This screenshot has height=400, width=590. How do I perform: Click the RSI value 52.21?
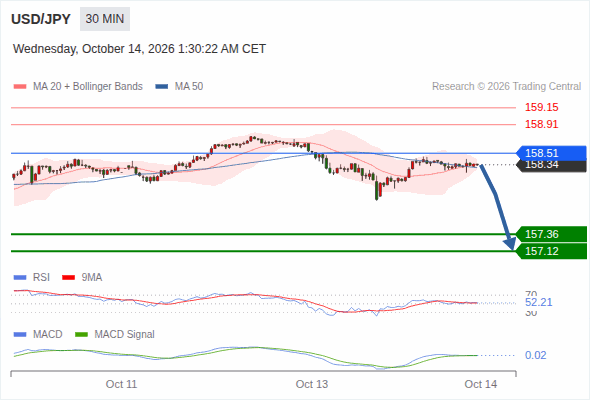click(x=538, y=302)
